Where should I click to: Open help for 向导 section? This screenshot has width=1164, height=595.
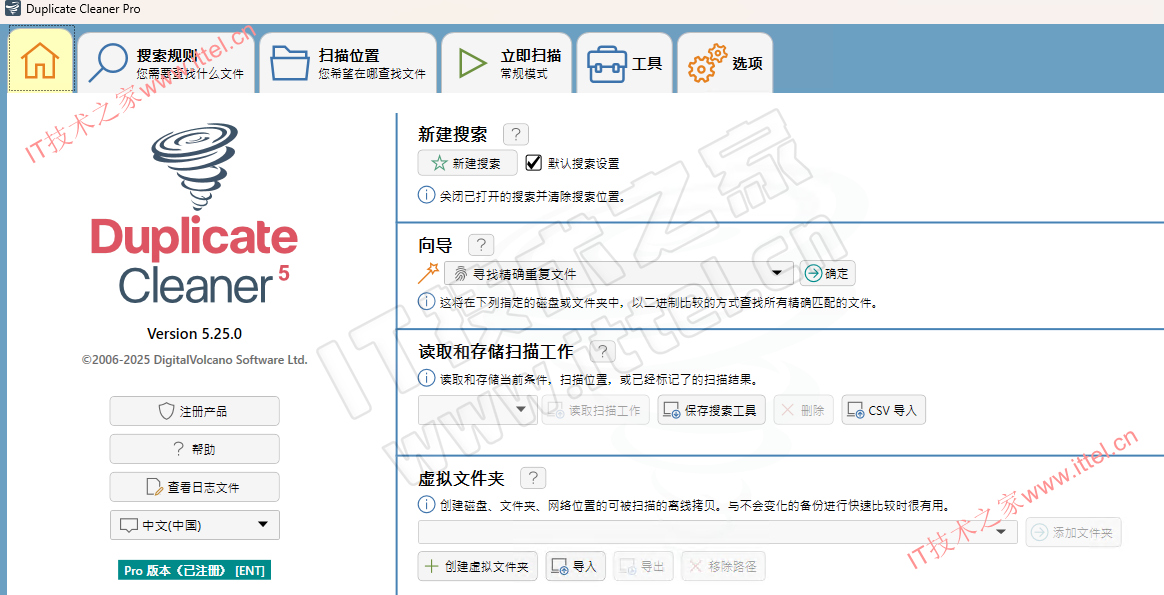(481, 244)
